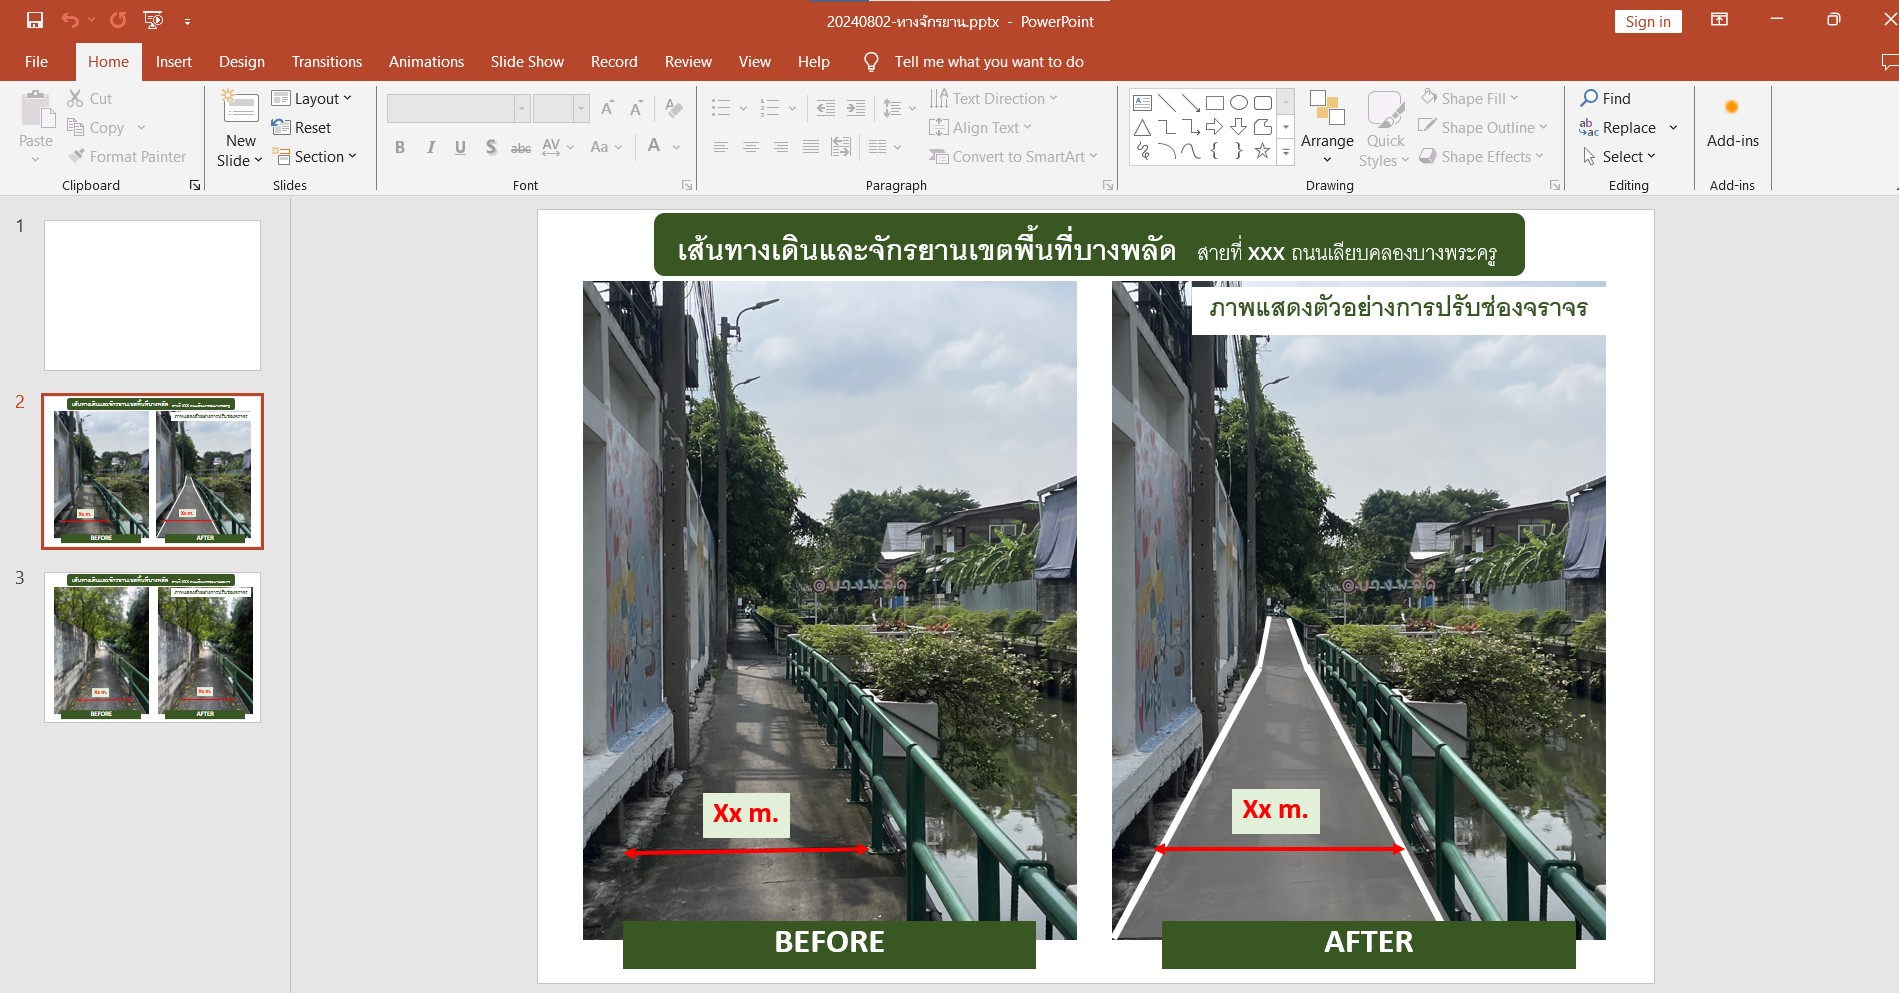Select slide 3 thumbnail
The width and height of the screenshot is (1899, 993).
(x=152, y=647)
